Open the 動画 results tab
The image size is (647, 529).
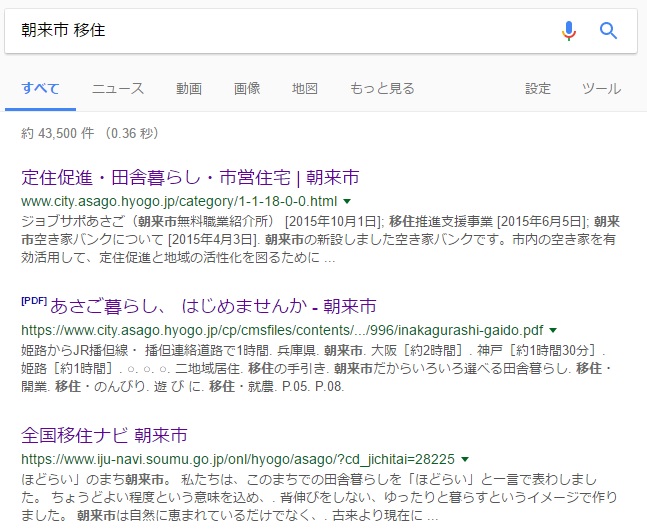coord(189,89)
